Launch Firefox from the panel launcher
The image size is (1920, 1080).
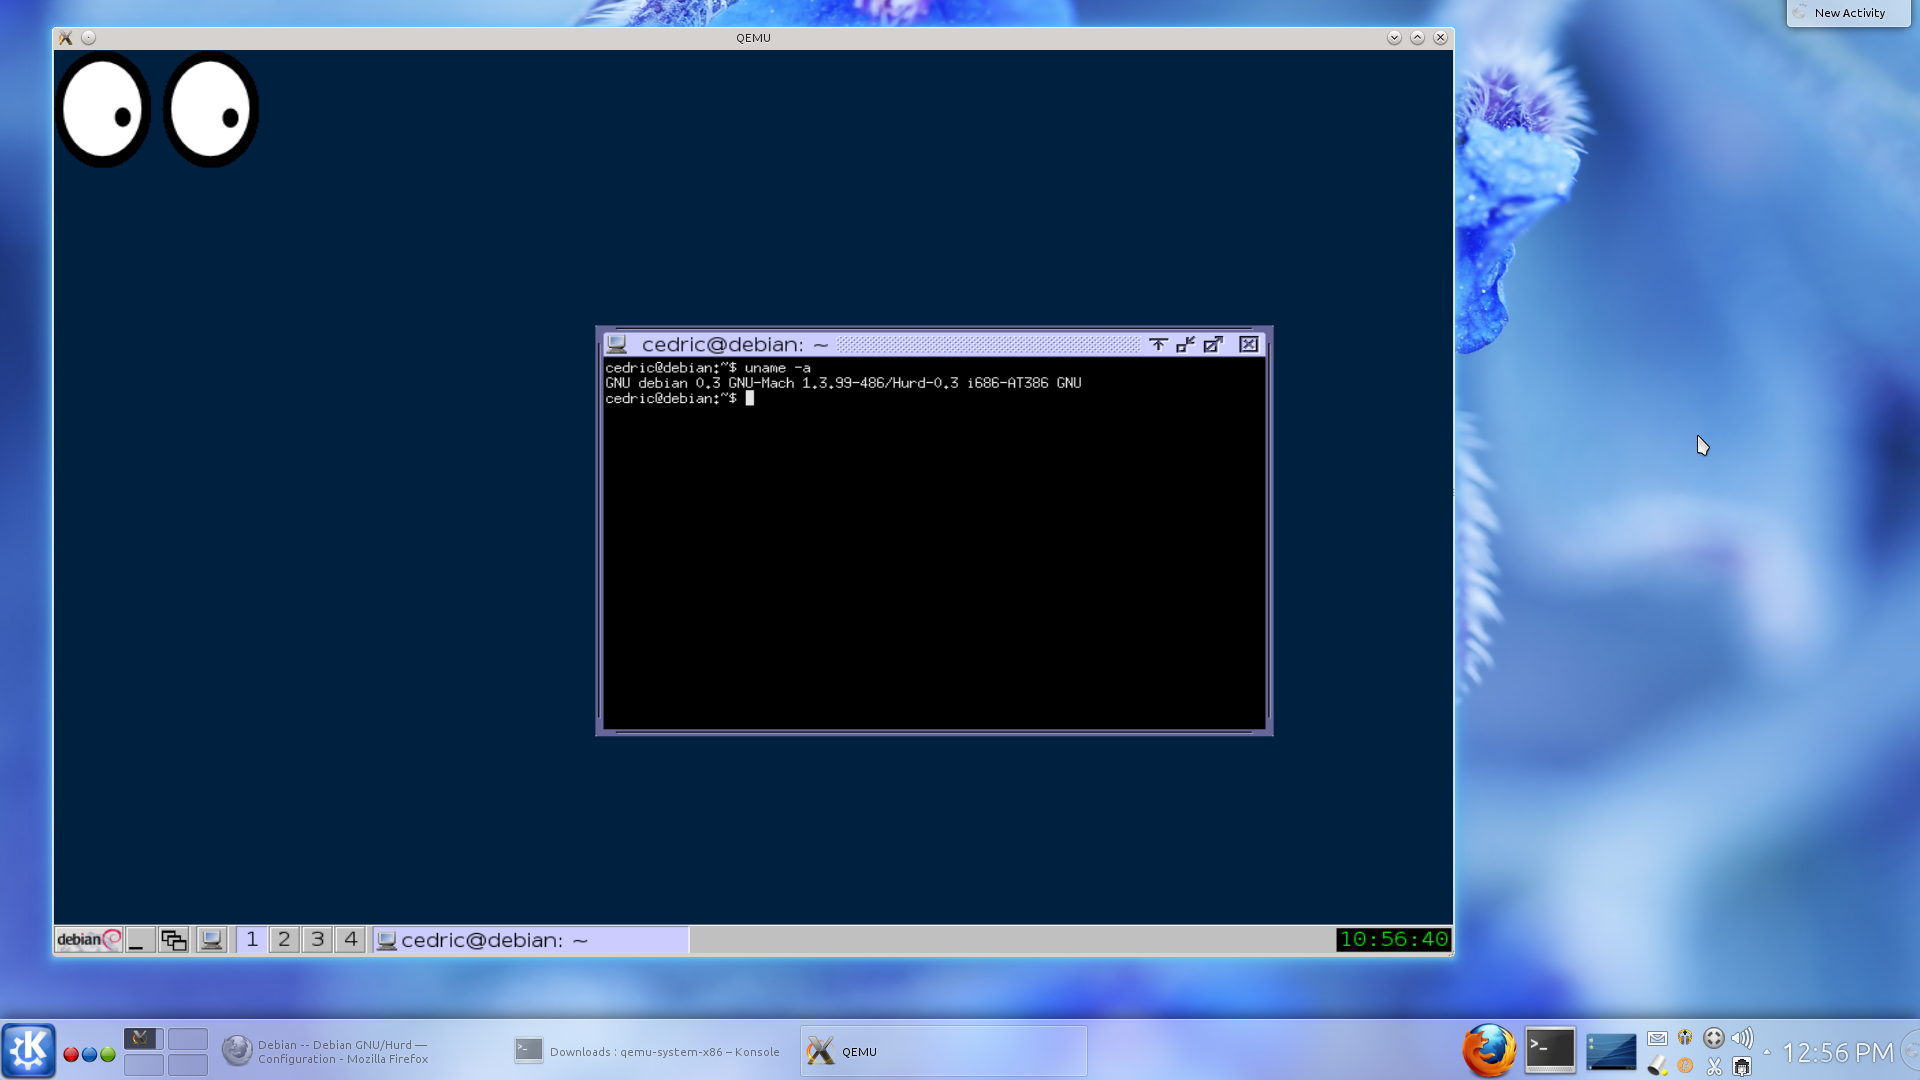click(x=1489, y=1050)
